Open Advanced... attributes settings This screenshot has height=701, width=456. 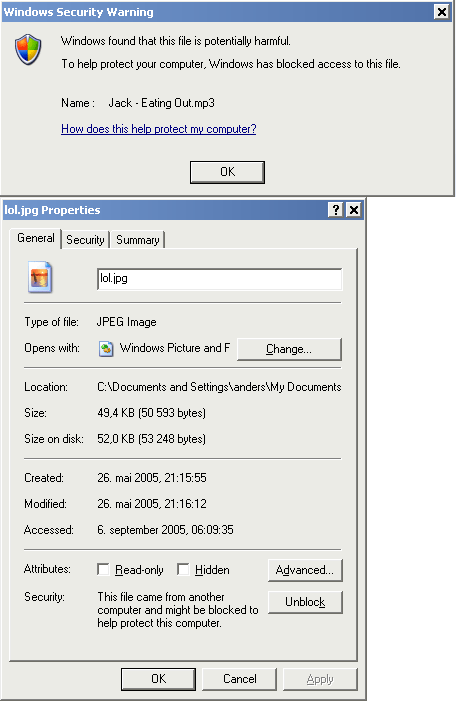click(305, 570)
